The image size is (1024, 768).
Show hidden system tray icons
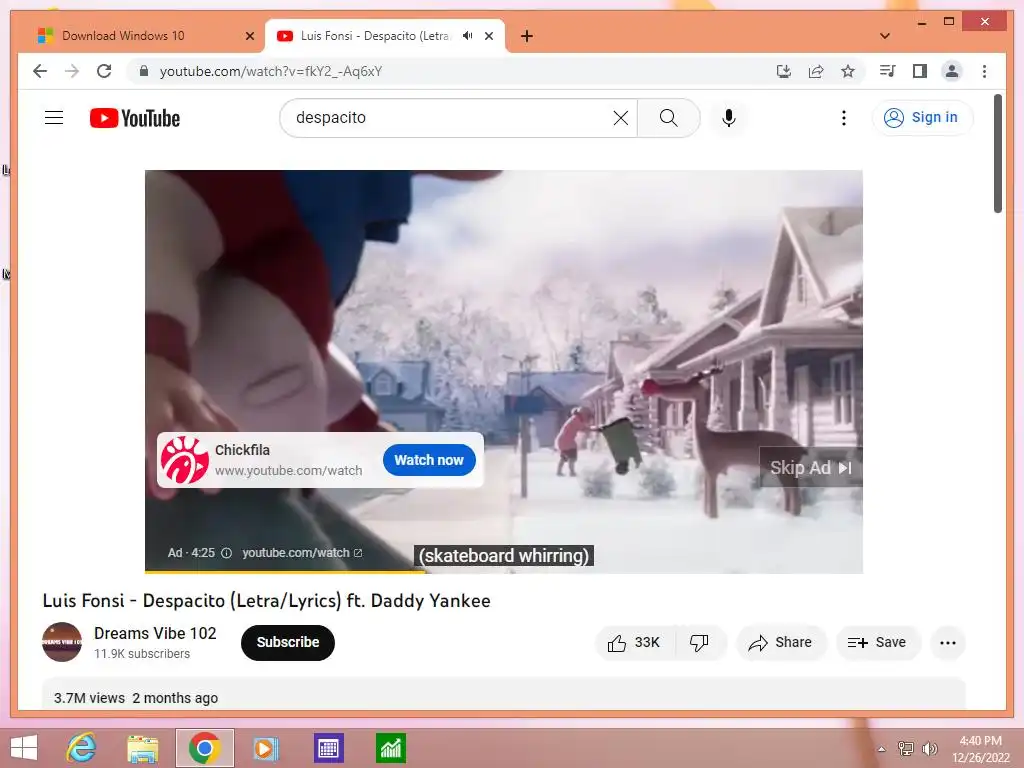[882, 749]
